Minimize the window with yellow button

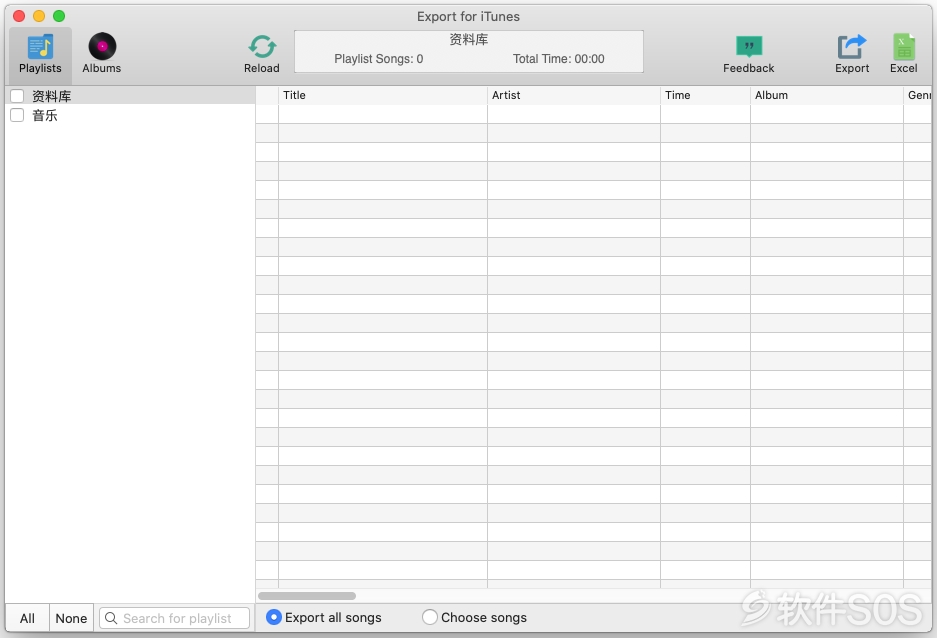pyautogui.click(x=39, y=16)
